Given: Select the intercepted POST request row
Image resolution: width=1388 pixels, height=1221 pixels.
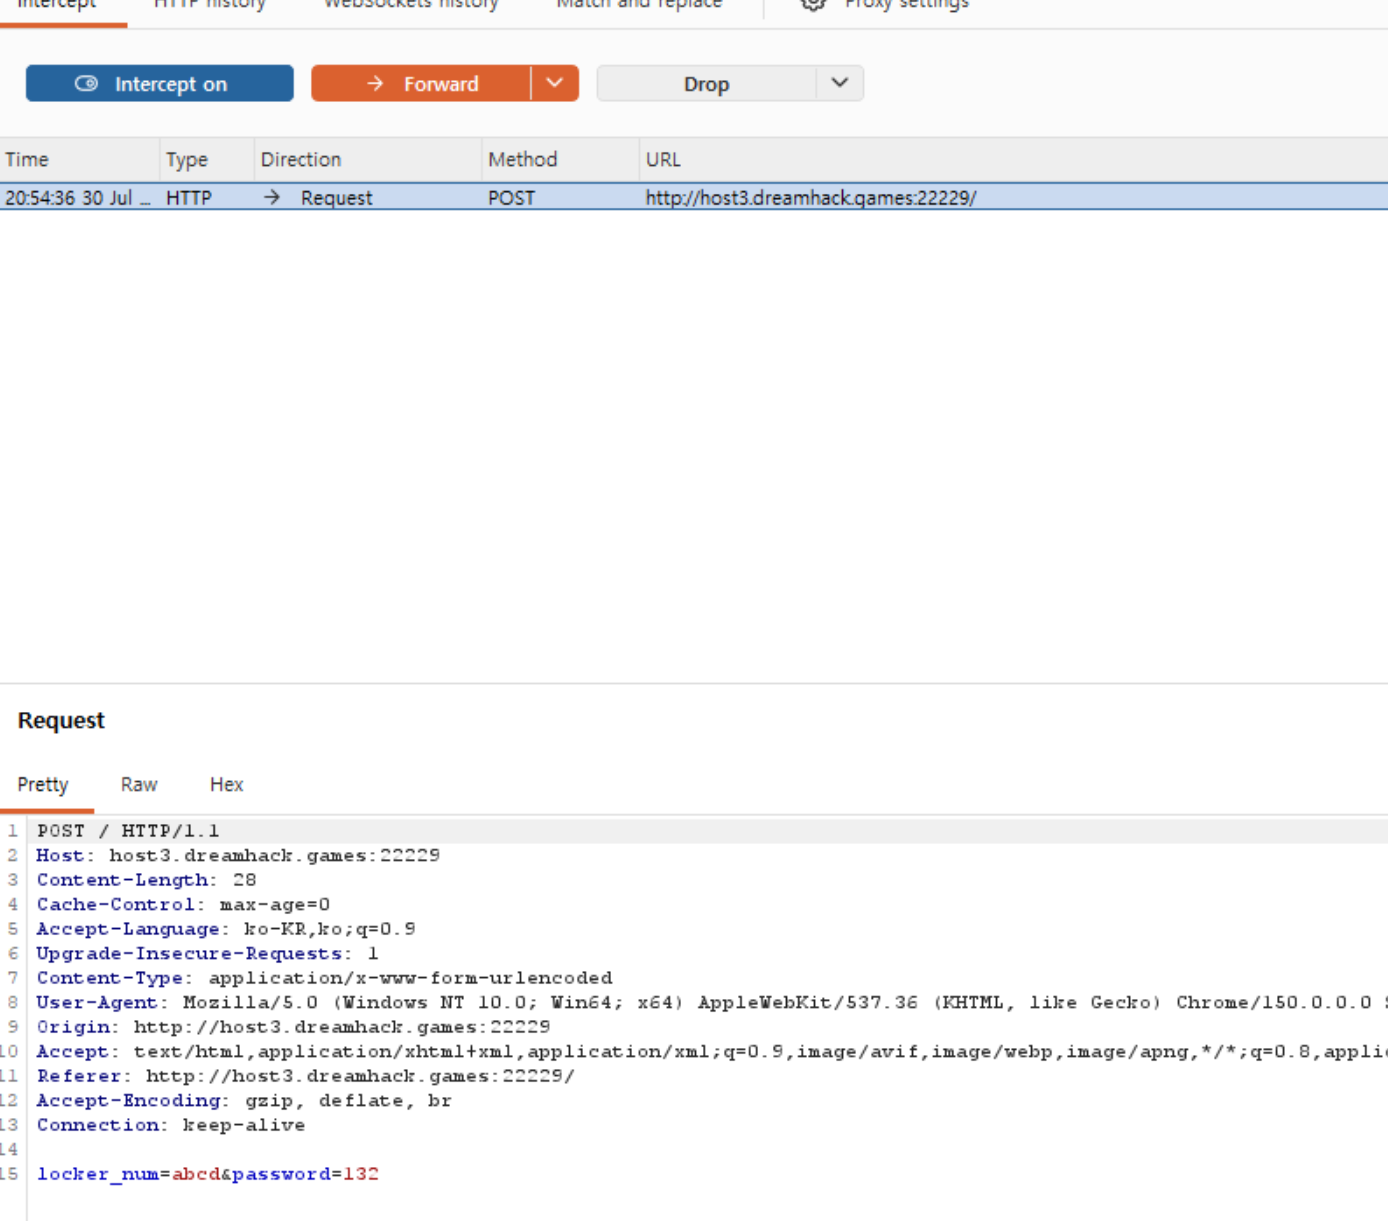Looking at the screenshot, I should [694, 197].
